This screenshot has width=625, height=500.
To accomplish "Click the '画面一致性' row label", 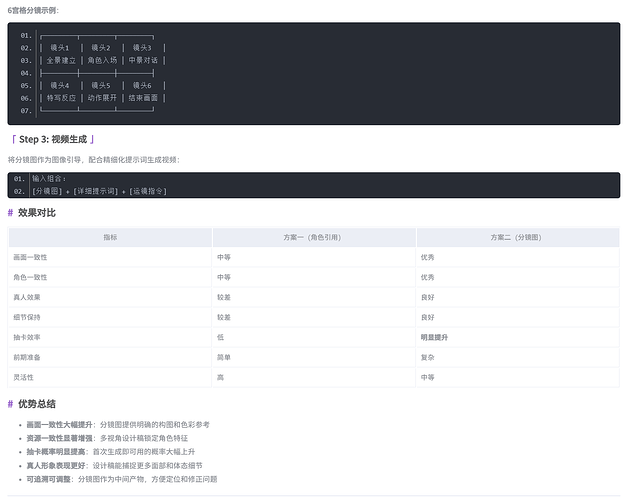I will [x=30, y=257].
